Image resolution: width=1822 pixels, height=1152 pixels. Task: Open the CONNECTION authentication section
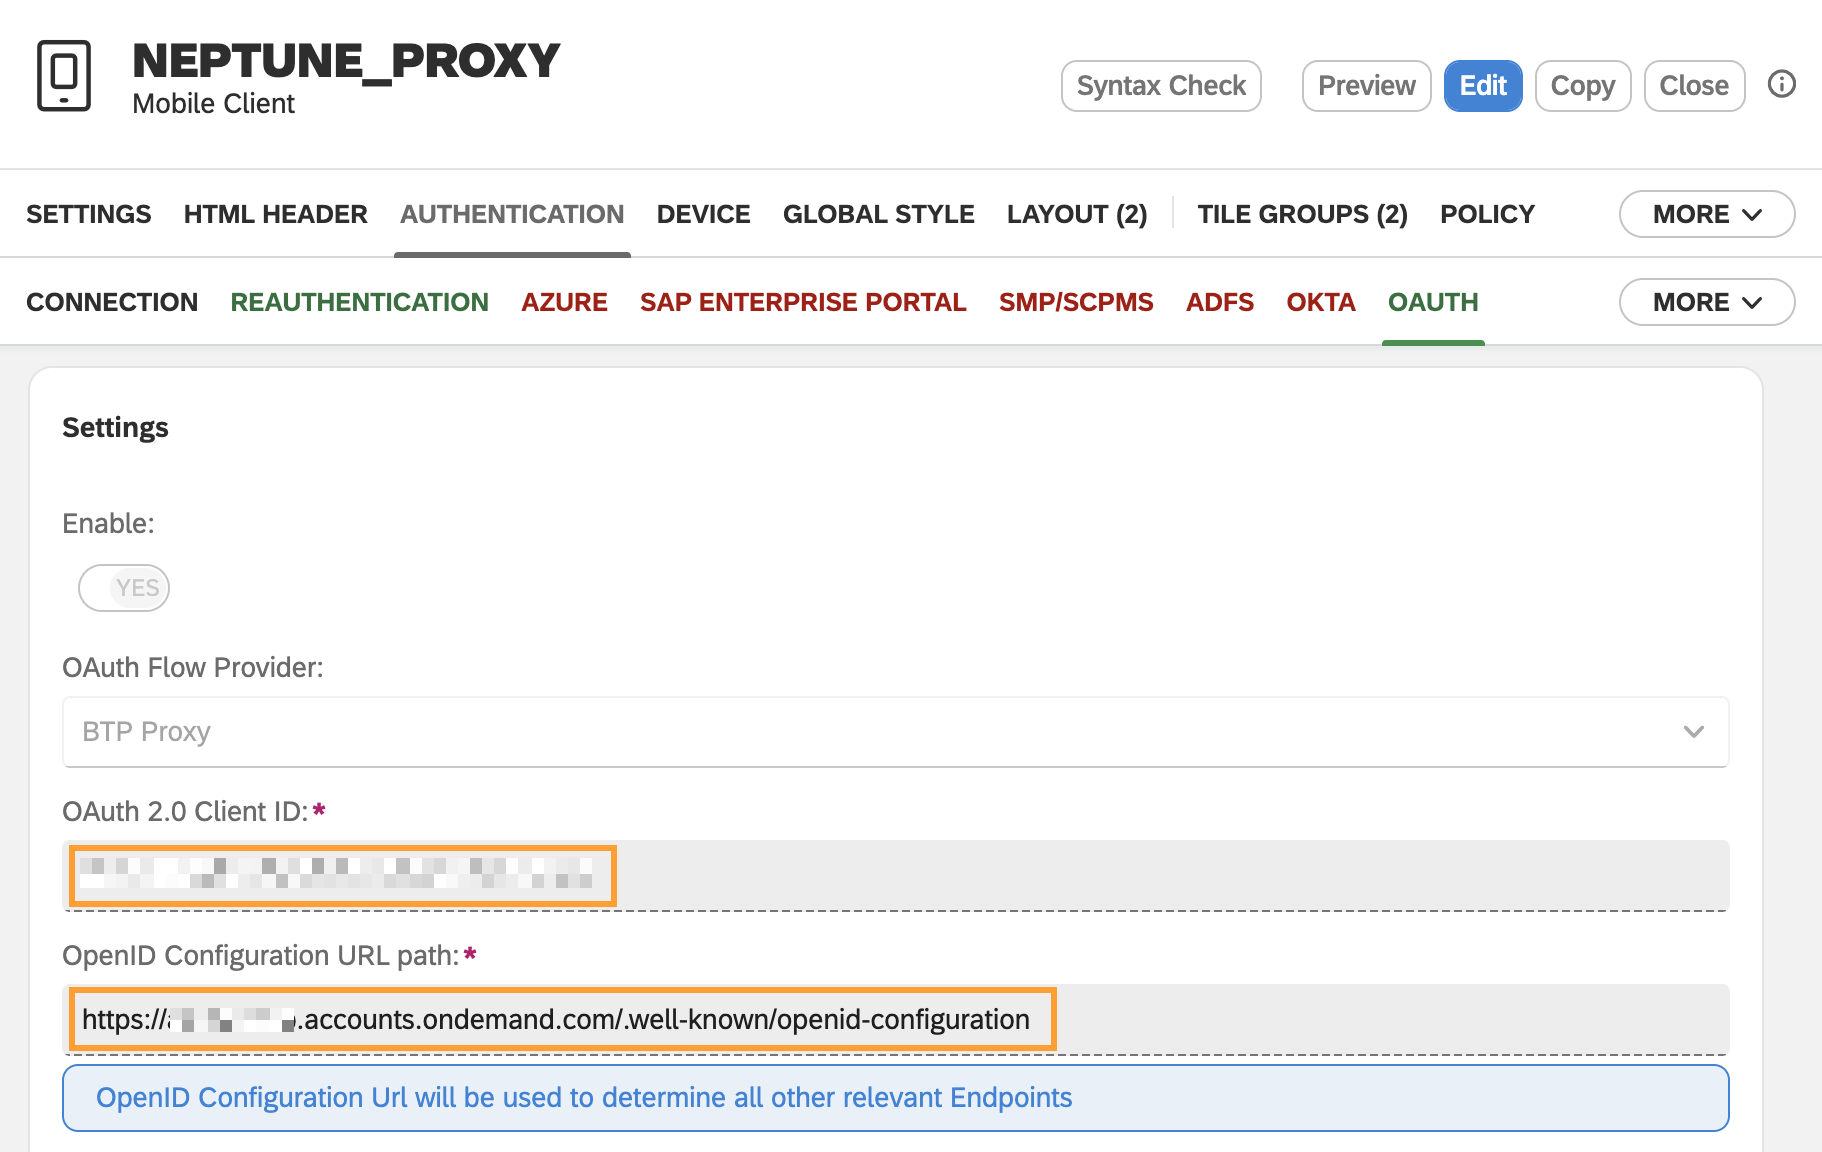pos(112,301)
